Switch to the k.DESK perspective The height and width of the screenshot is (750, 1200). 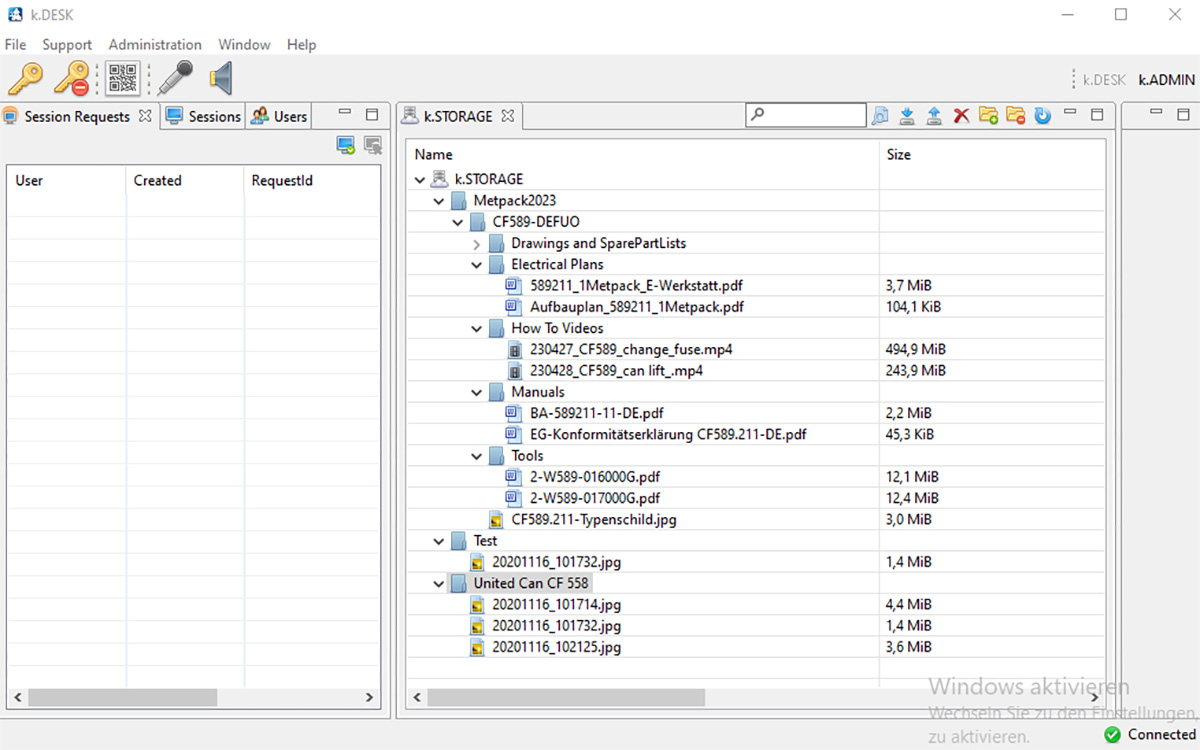[1104, 79]
